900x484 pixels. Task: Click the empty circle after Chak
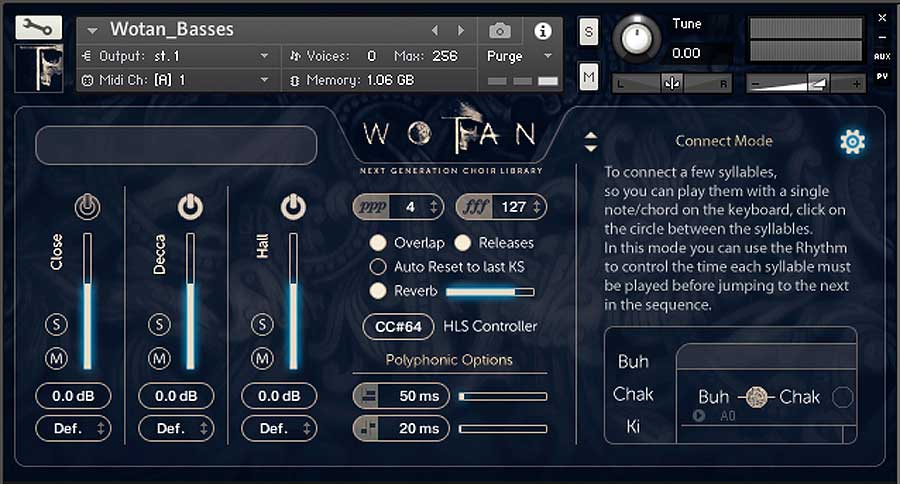pos(842,397)
